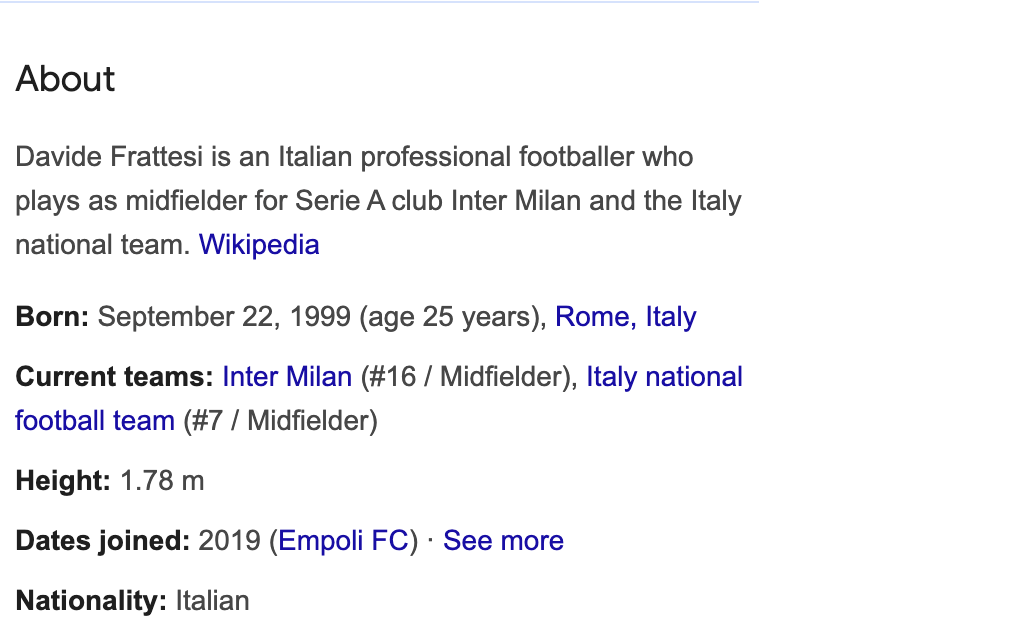The image size is (1020, 628).
Task: Open the Inter Milan team link
Action: click(287, 377)
